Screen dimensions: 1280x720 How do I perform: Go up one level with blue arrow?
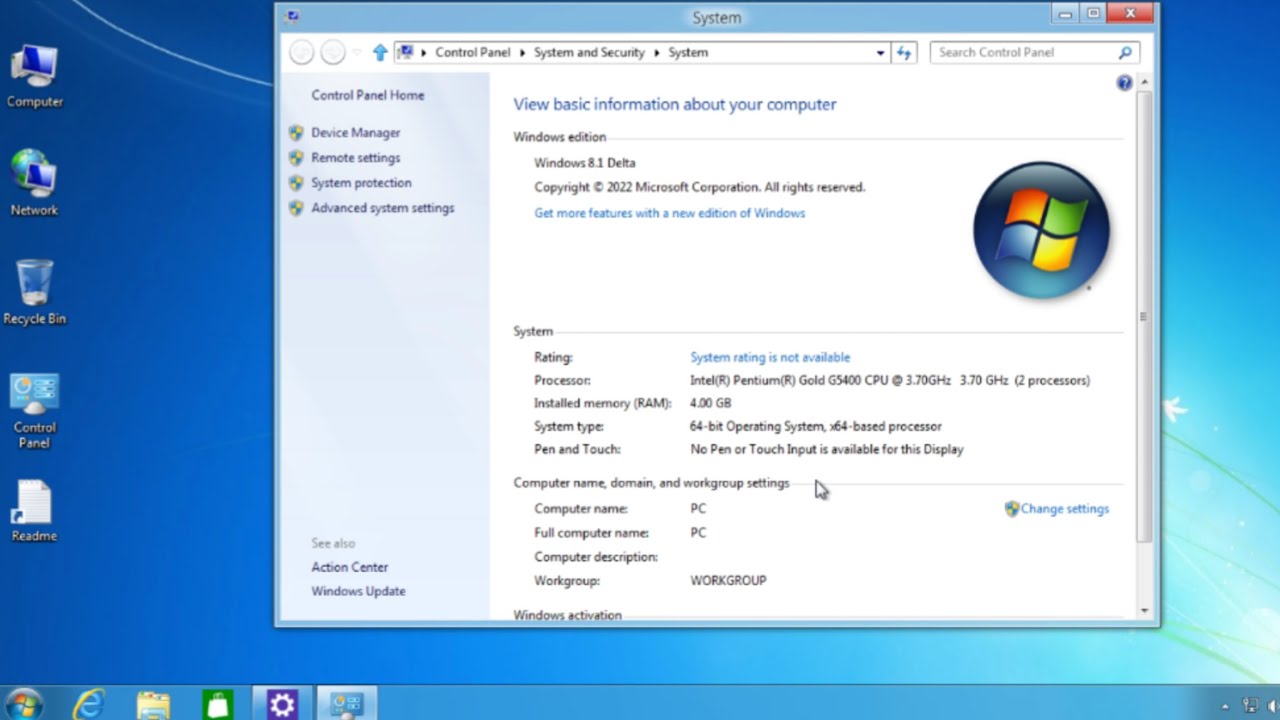coord(379,52)
